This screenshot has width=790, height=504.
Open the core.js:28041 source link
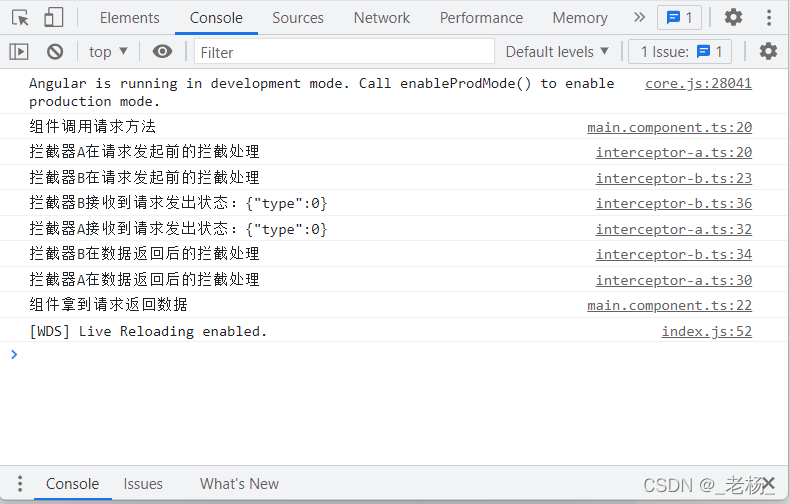698,83
